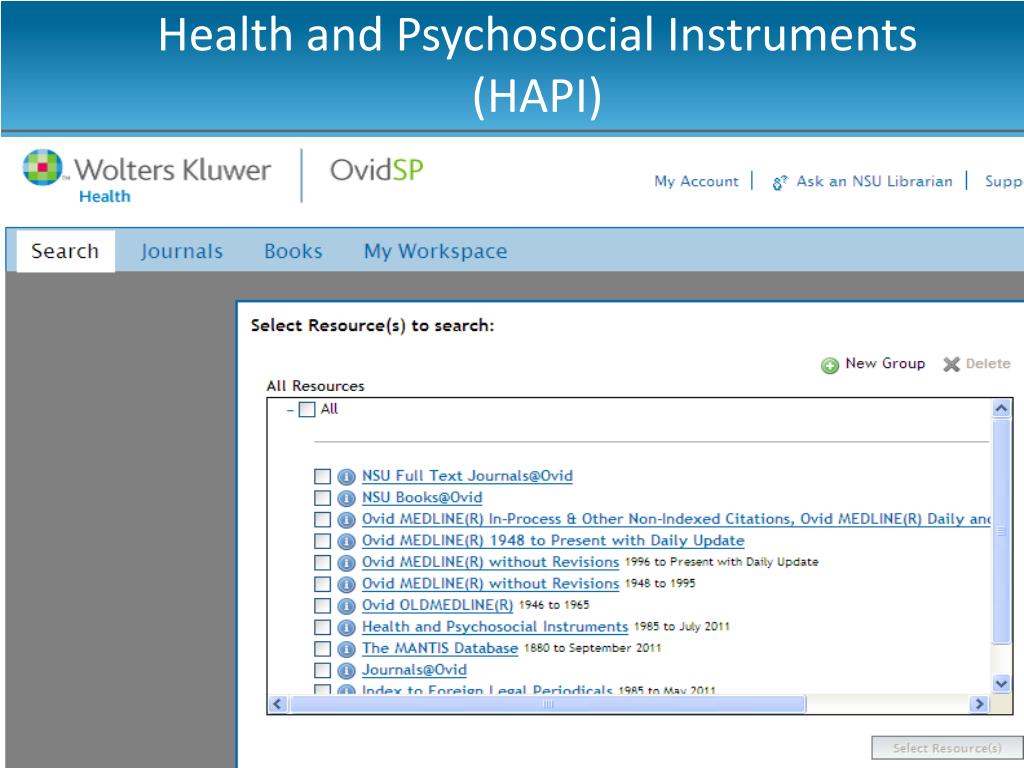Click info icon for Journals@Ovid row
Image resolution: width=1024 pixels, height=768 pixels.
point(346,671)
